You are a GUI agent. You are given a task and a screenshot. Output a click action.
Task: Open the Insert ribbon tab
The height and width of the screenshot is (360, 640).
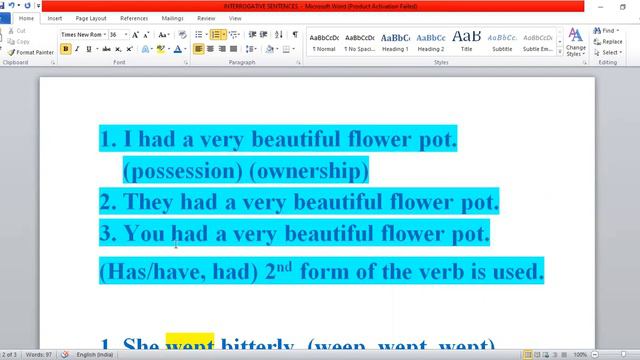point(55,18)
